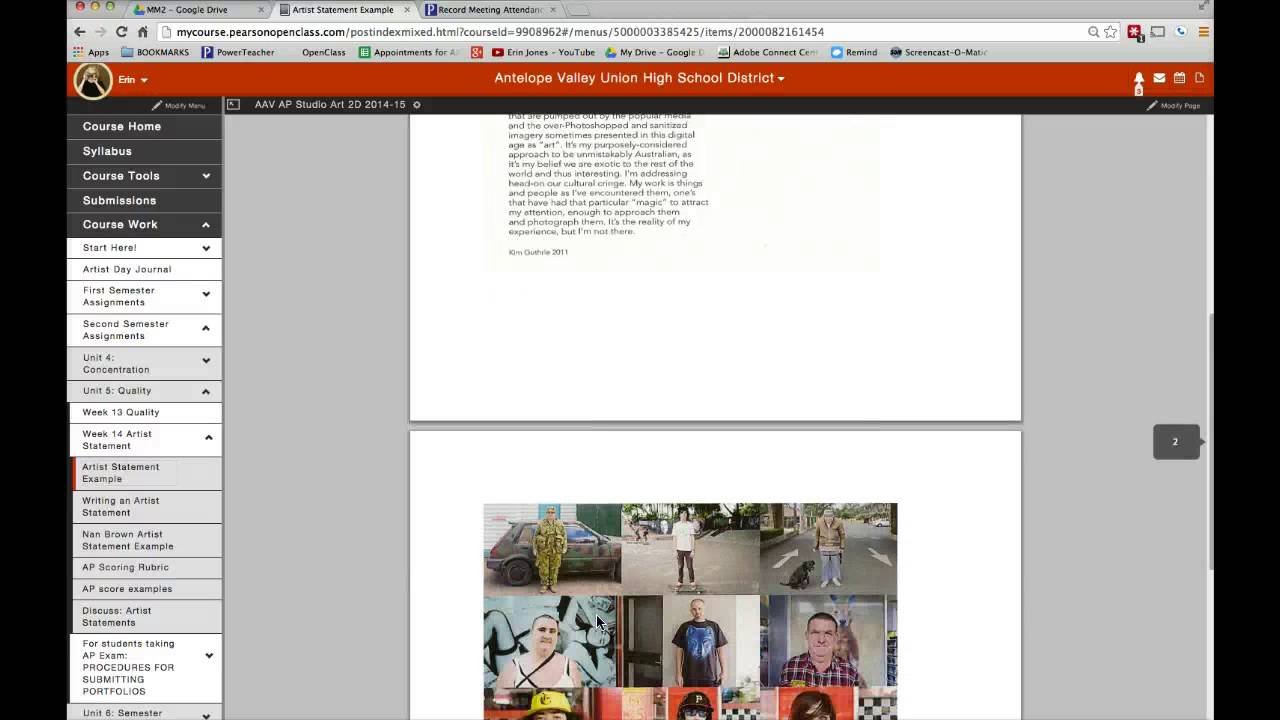
Task: Open the notifications bell icon
Action: click(x=1138, y=79)
